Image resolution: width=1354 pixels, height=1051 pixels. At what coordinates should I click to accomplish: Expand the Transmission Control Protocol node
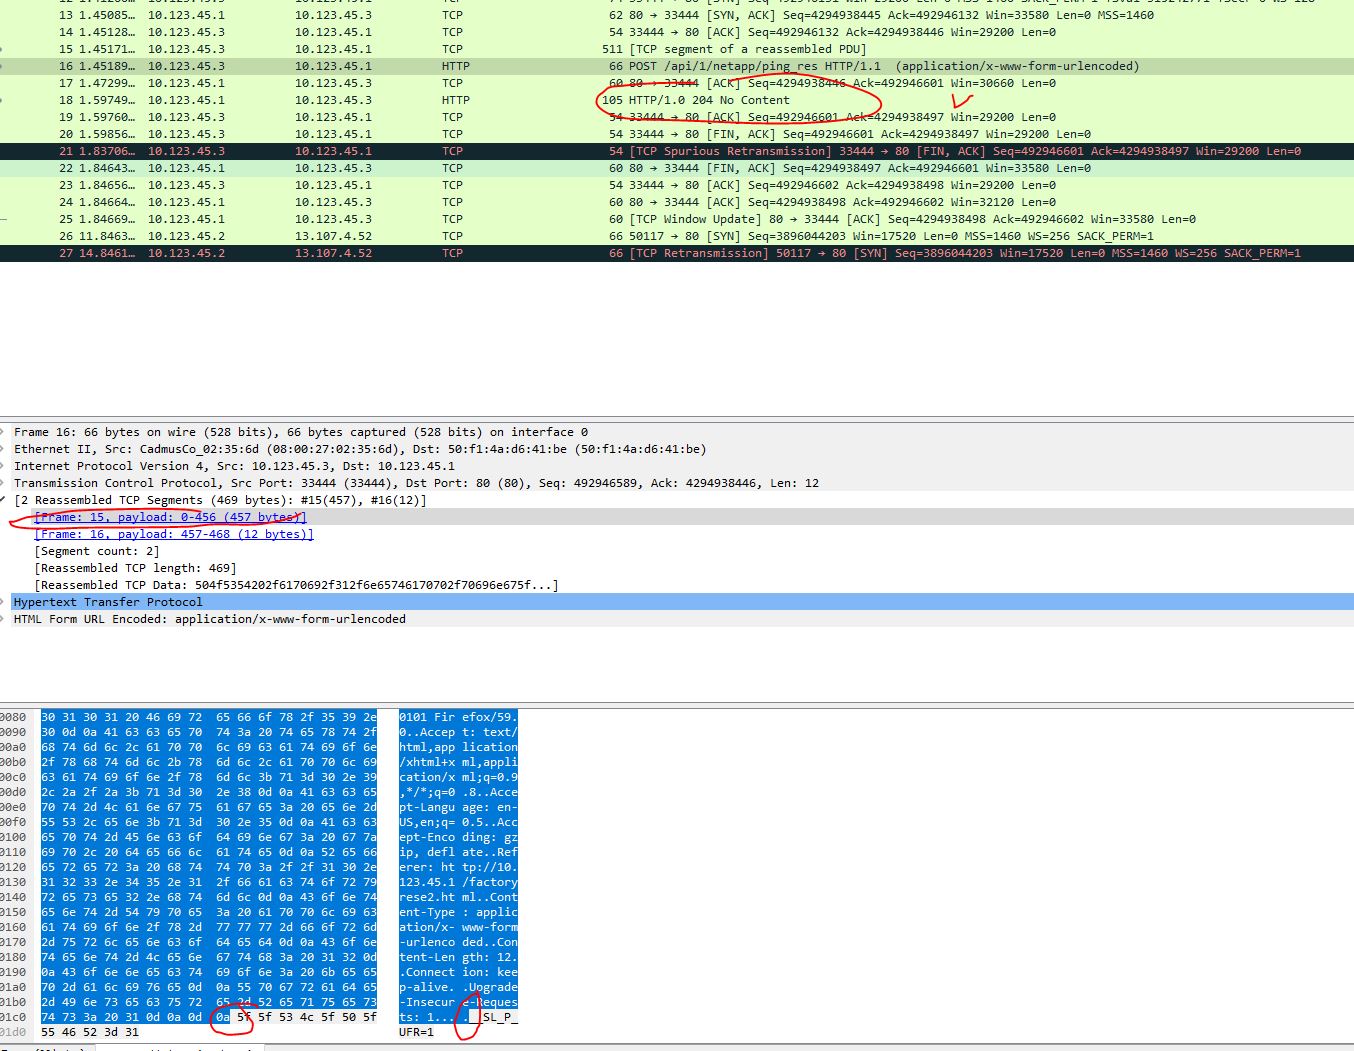(6, 483)
